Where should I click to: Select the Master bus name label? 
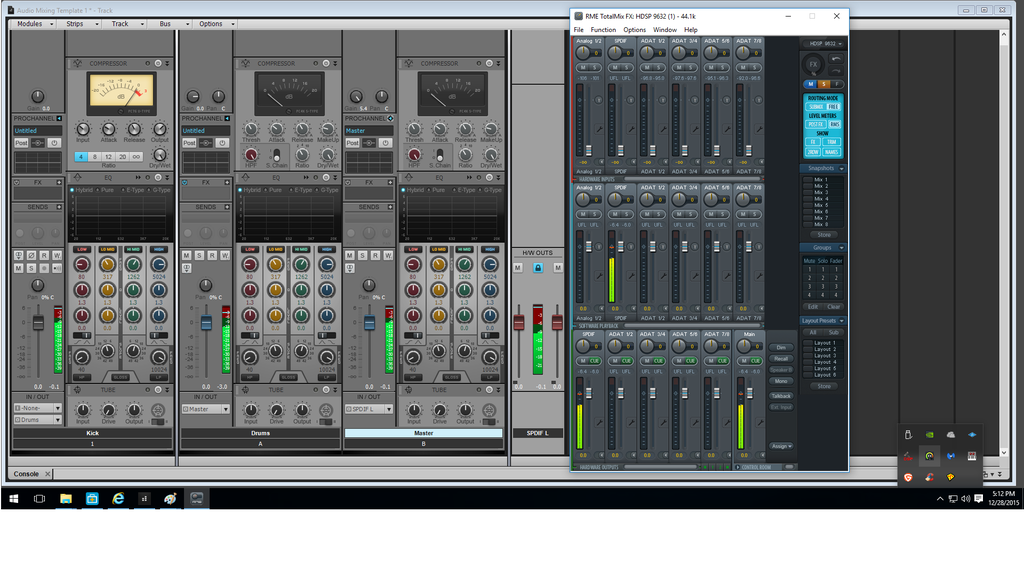coord(423,433)
